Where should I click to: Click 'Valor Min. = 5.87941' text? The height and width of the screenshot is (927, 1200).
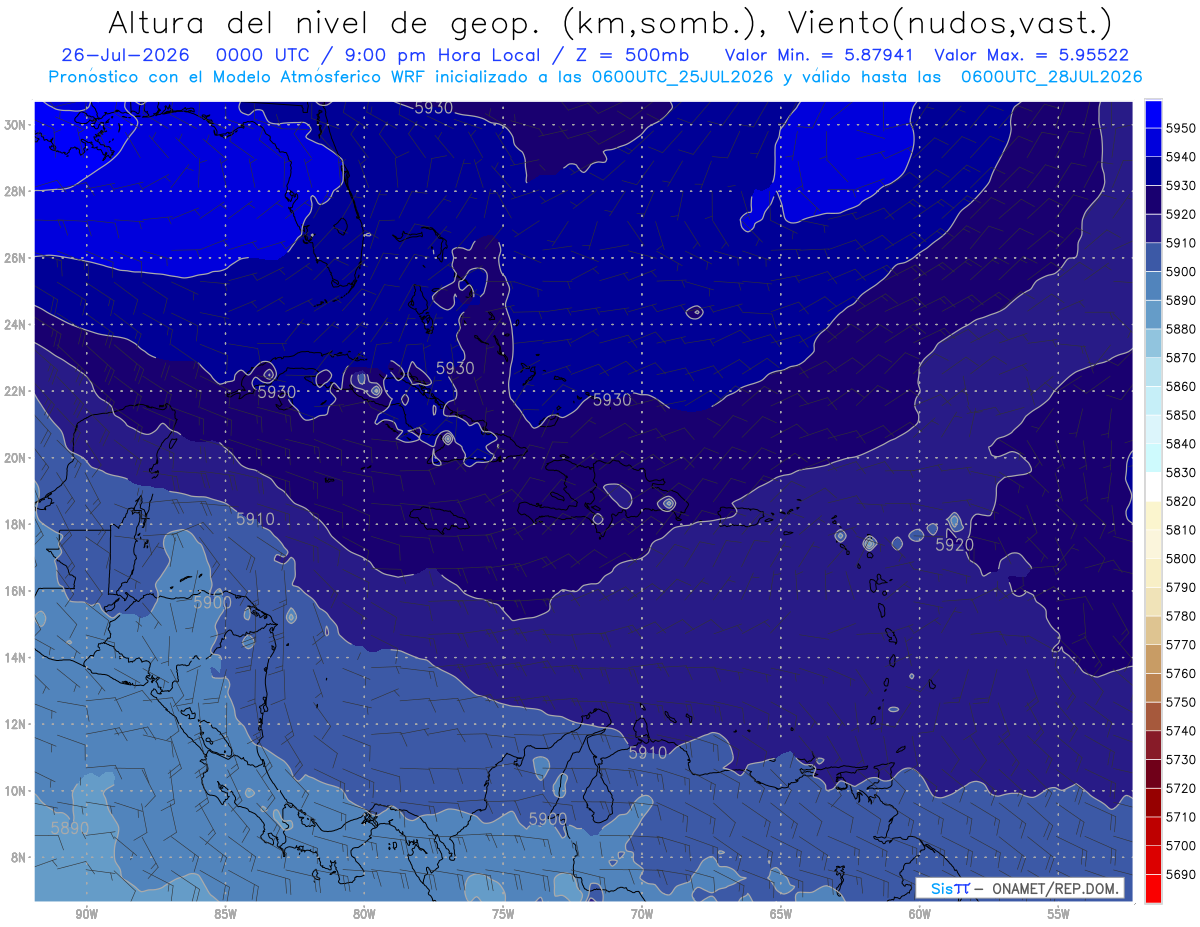pos(821,55)
